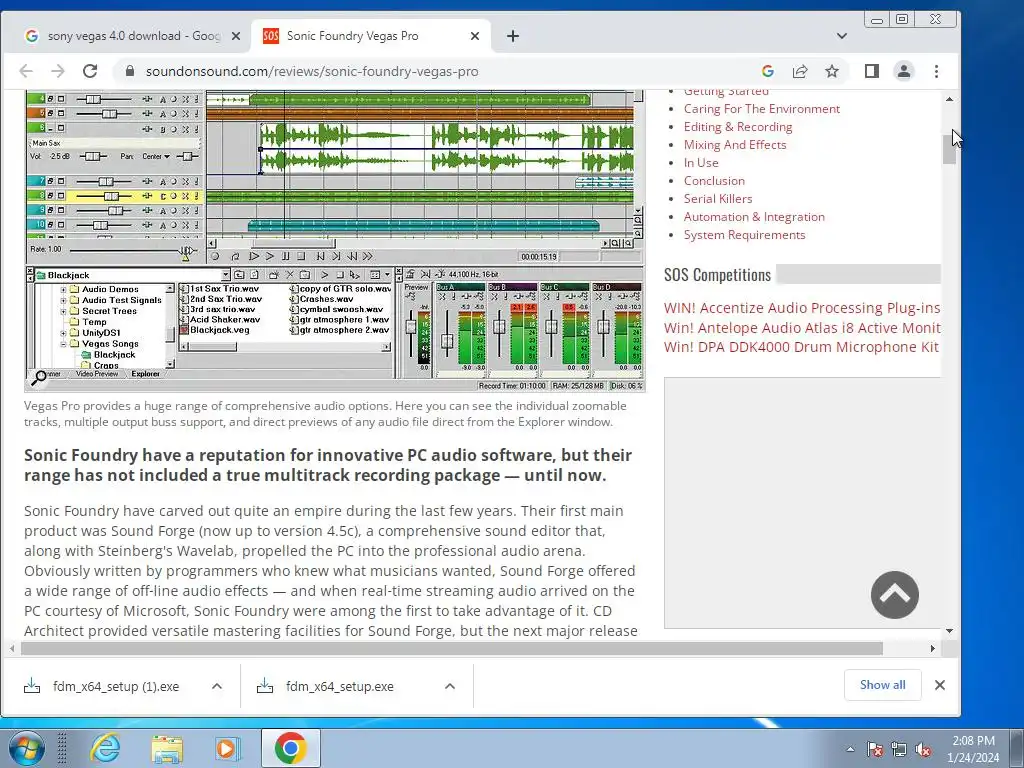The image size is (1024, 768).
Task: Open the Win! Antelope Audio Atlas i8 competition
Action: pos(802,327)
